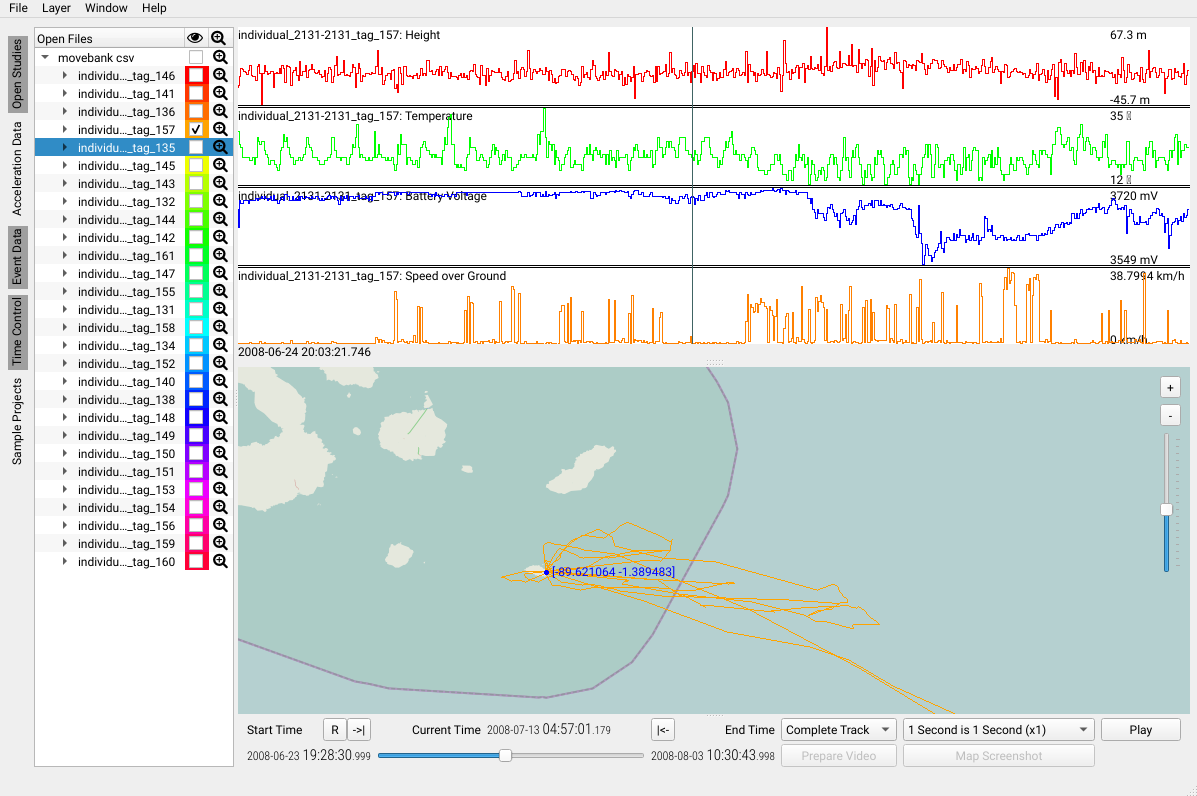Zoom in on the map with the plus button
1197x796 pixels.
(x=1170, y=388)
